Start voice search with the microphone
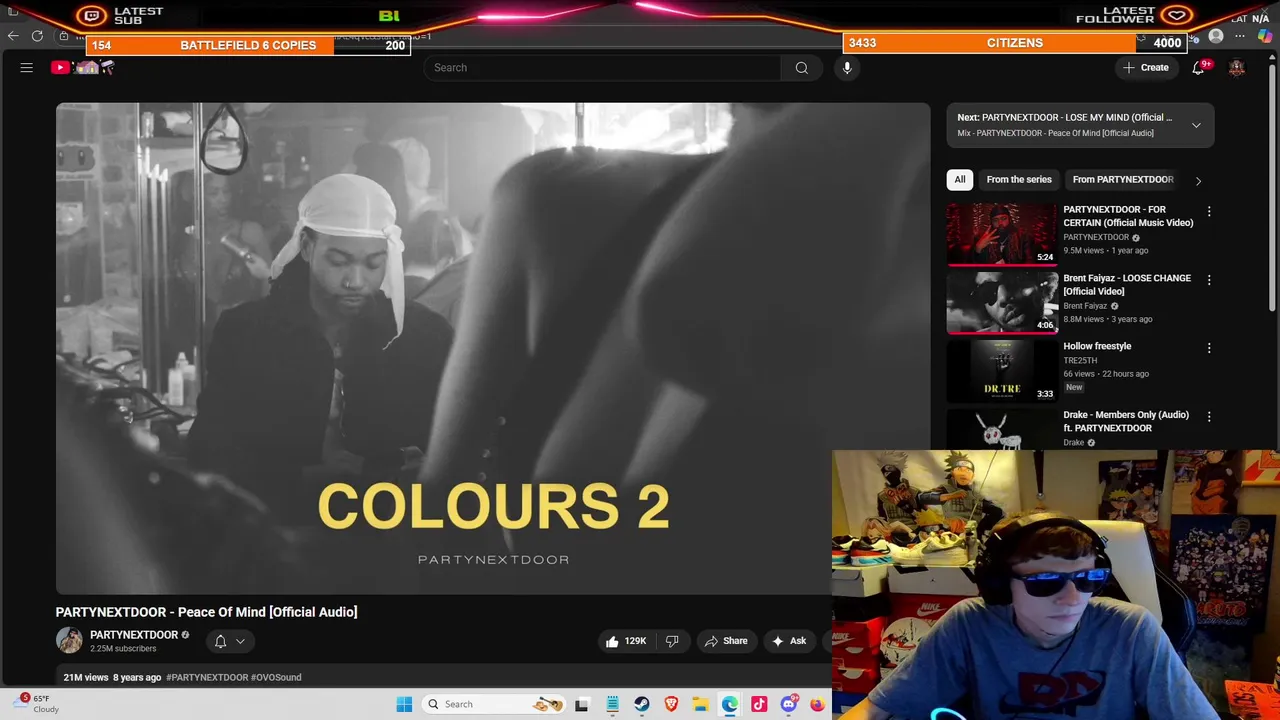1280x720 pixels. click(847, 67)
